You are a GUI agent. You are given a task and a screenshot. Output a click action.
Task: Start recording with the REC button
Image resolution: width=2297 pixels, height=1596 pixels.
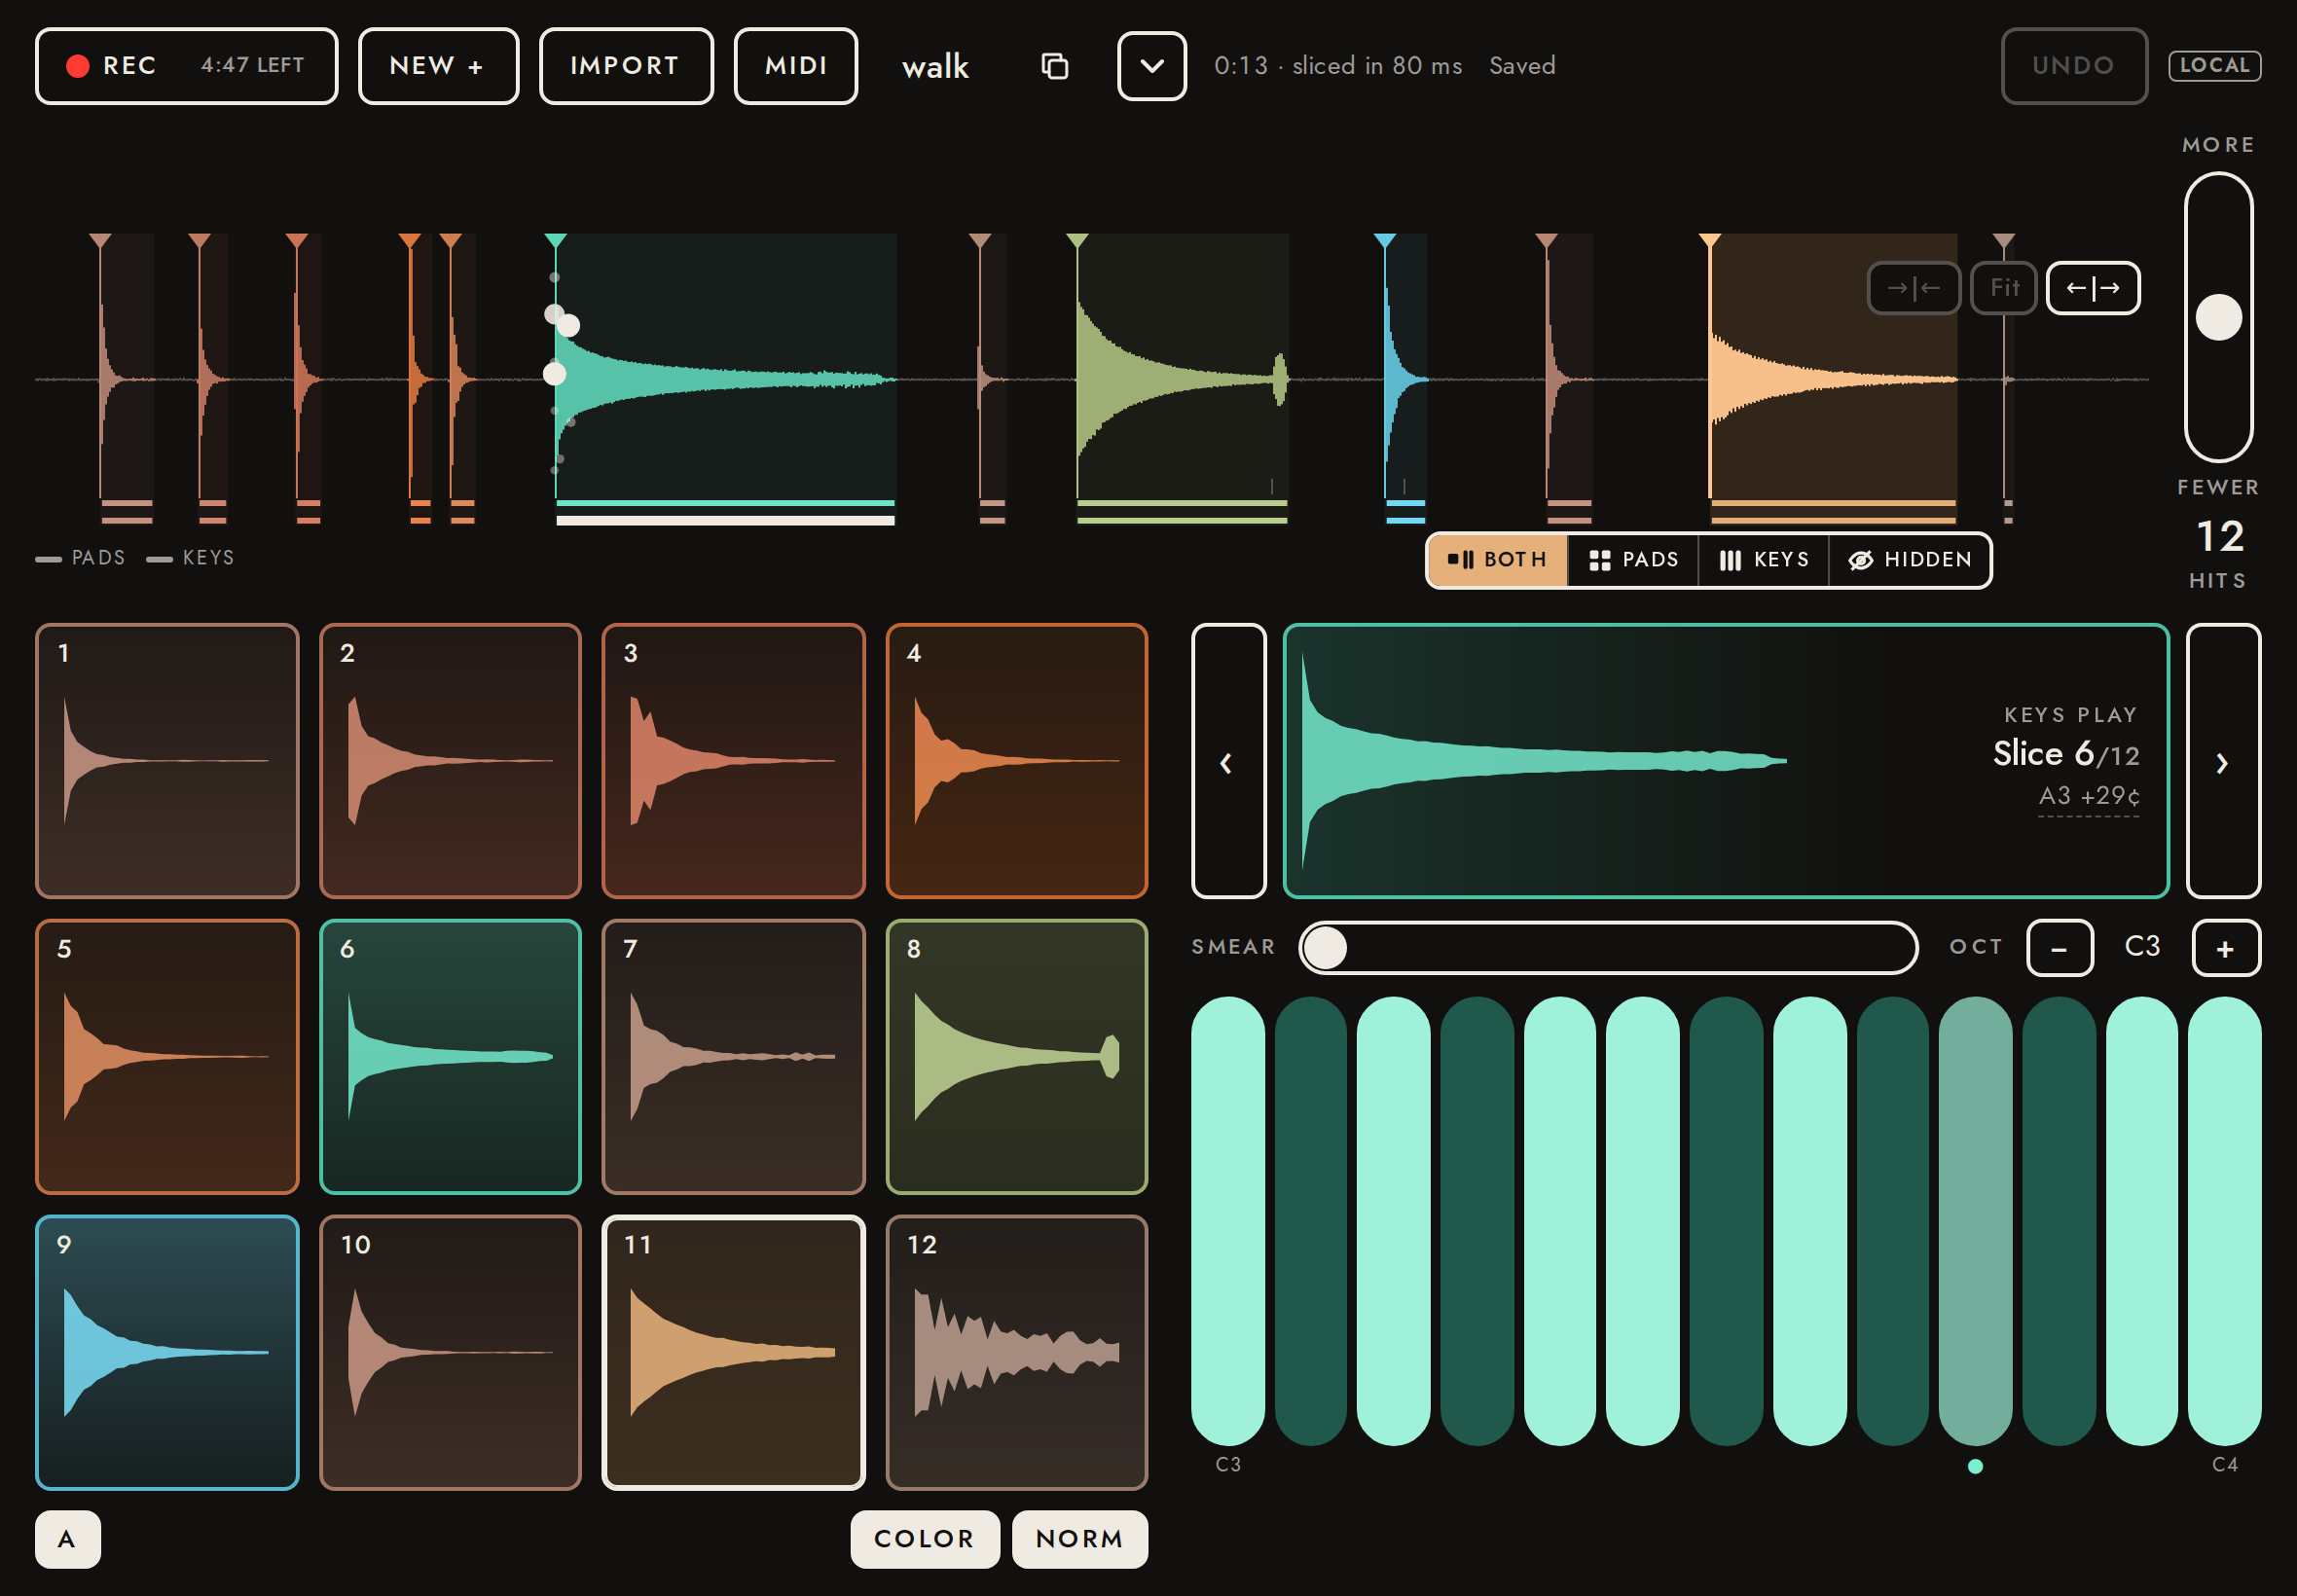point(186,66)
